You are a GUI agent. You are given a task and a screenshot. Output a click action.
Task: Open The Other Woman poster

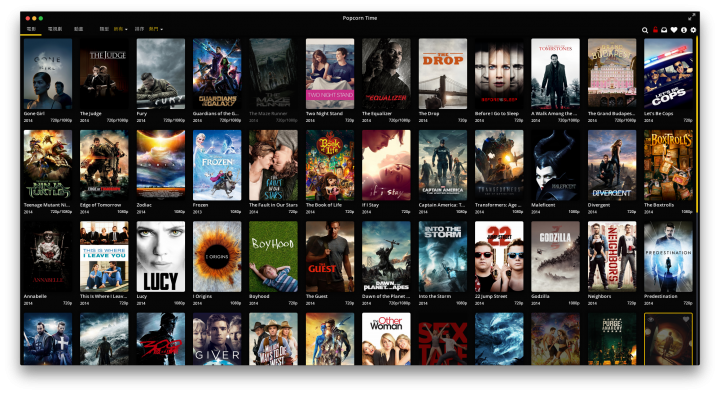coord(386,339)
